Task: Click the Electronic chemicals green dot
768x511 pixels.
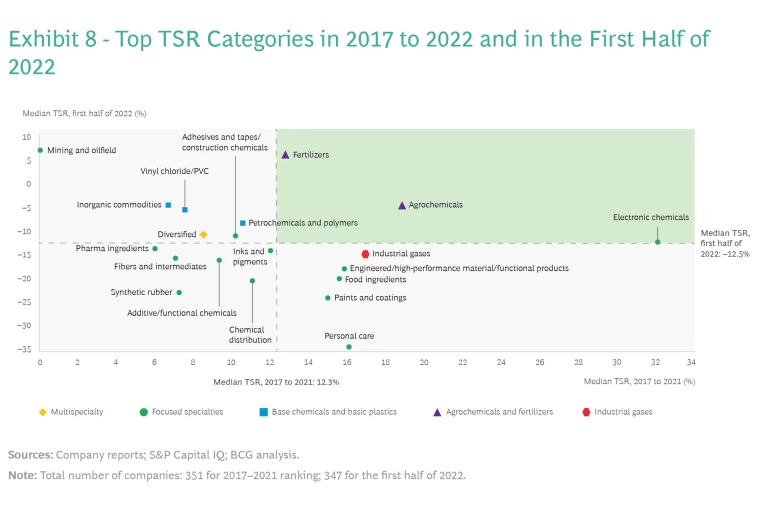Action: tap(657, 242)
